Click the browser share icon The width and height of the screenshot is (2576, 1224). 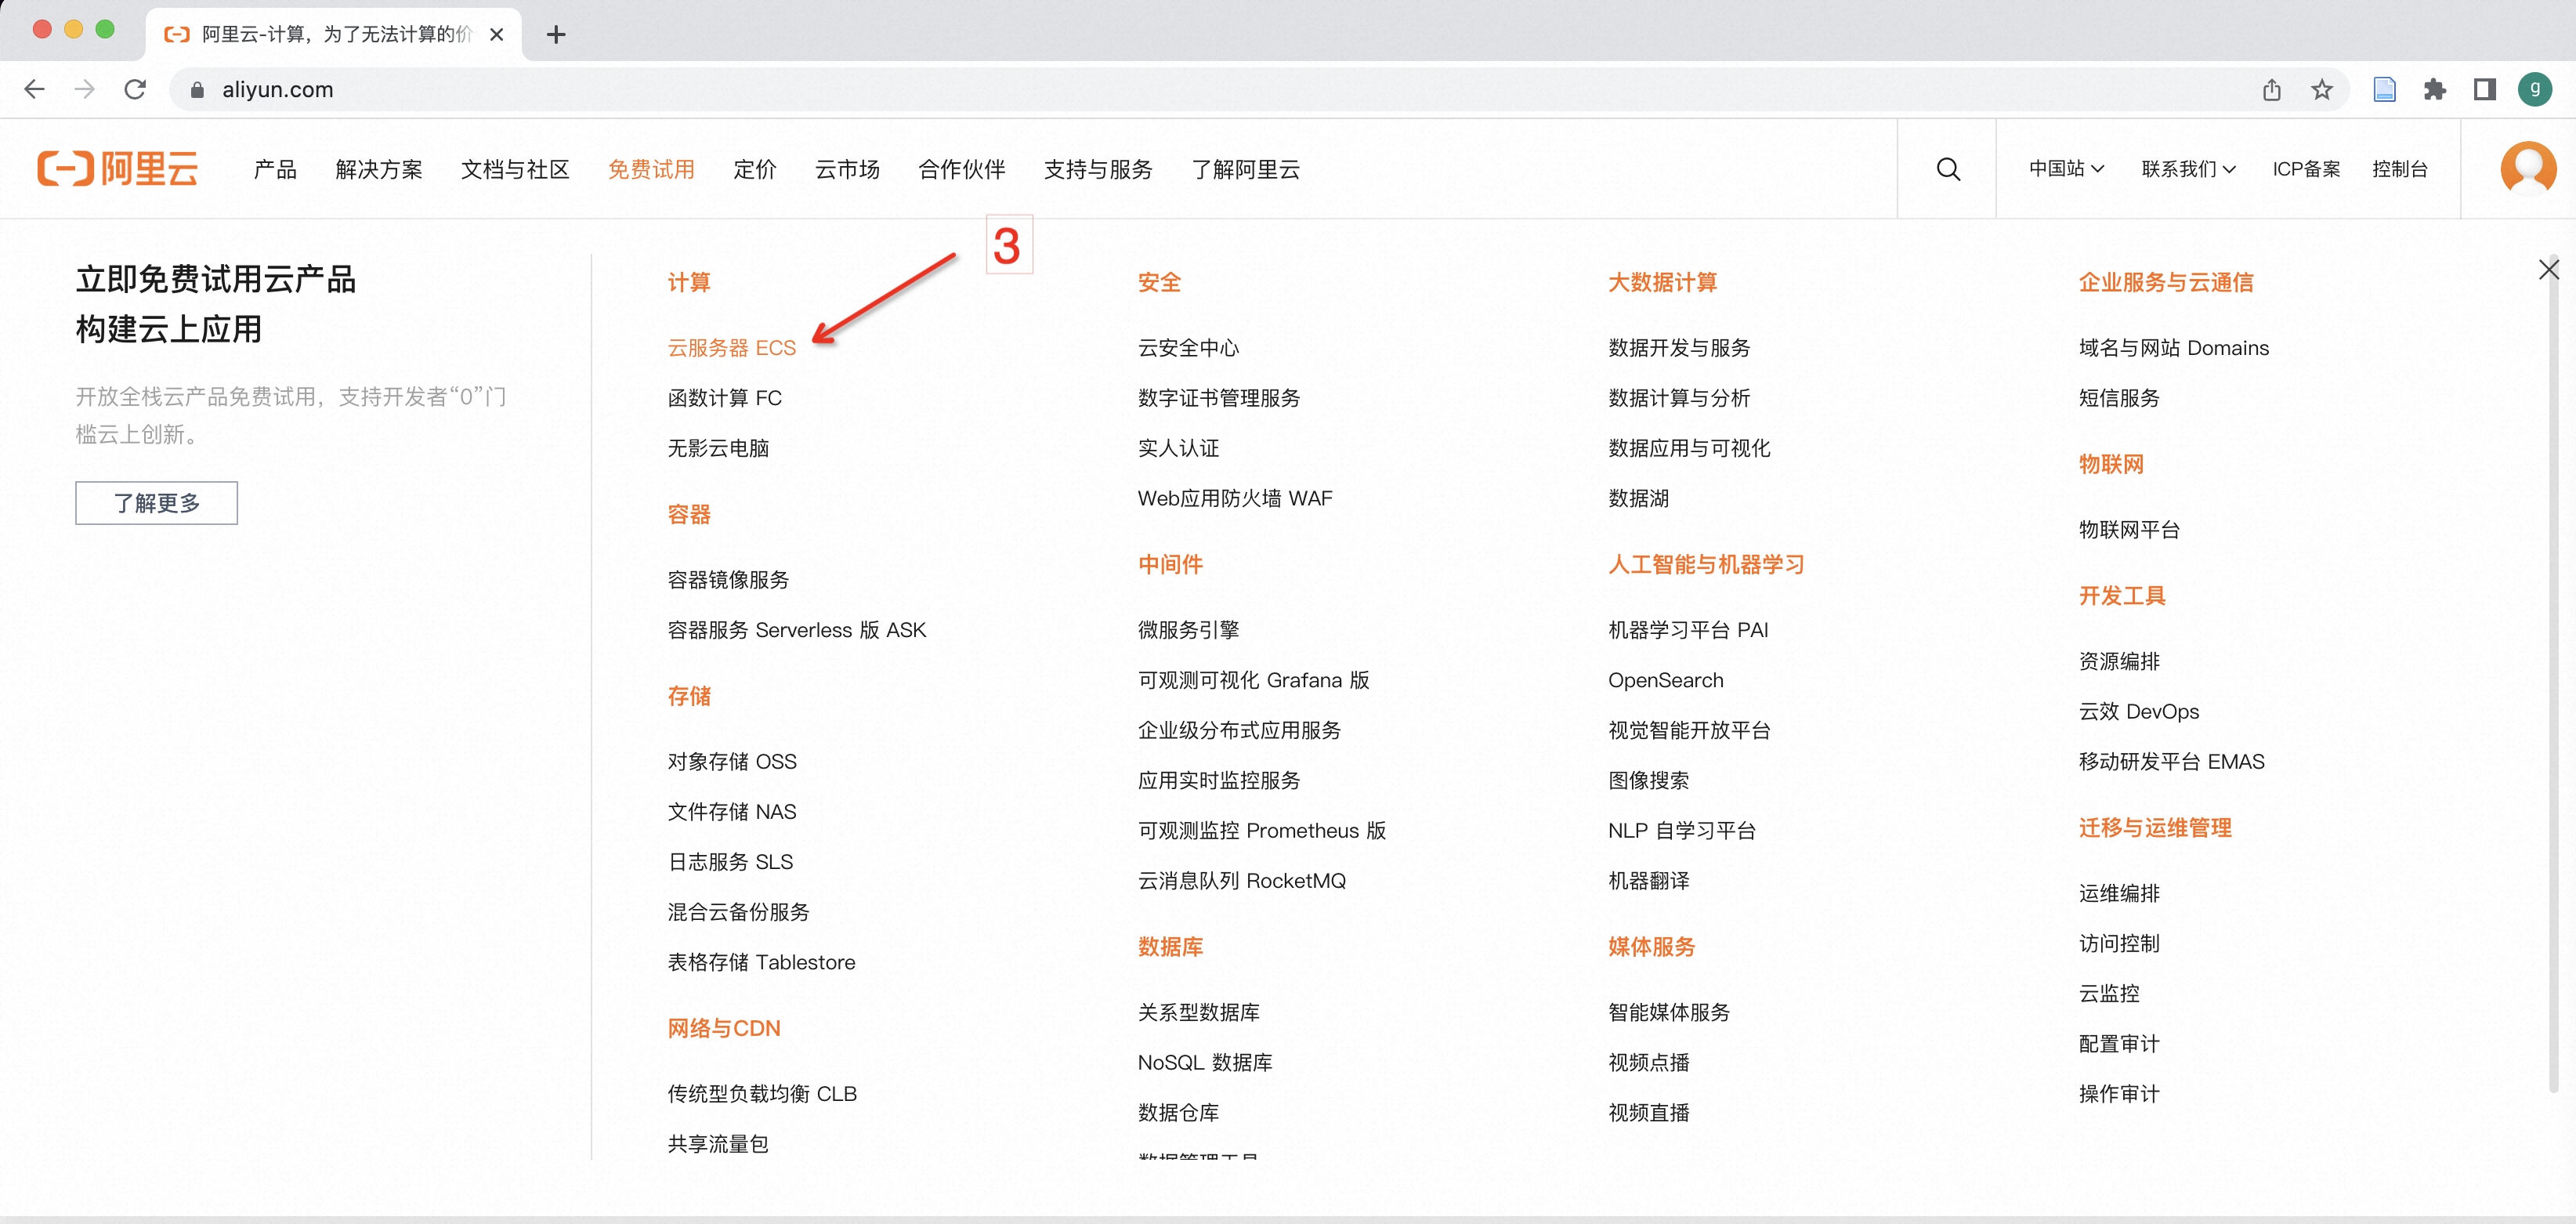[x=2271, y=90]
